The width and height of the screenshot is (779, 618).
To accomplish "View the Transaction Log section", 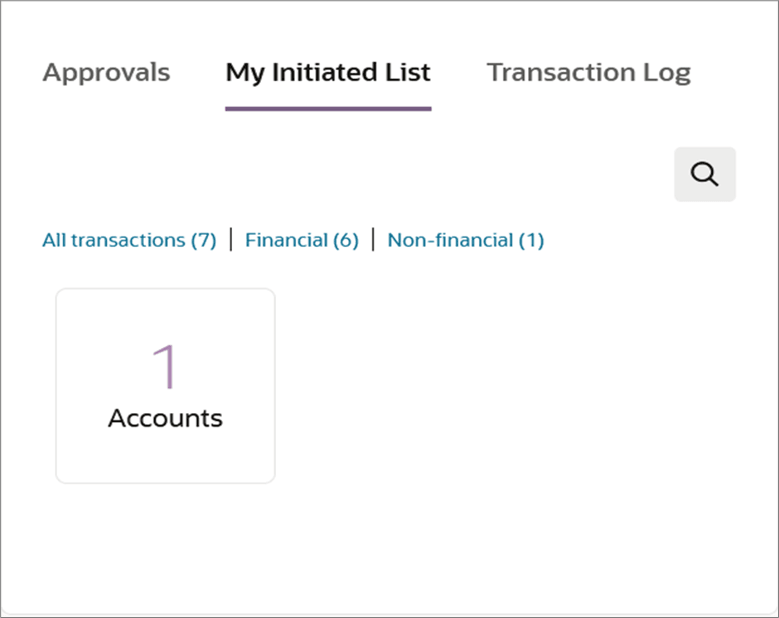I will coord(588,73).
